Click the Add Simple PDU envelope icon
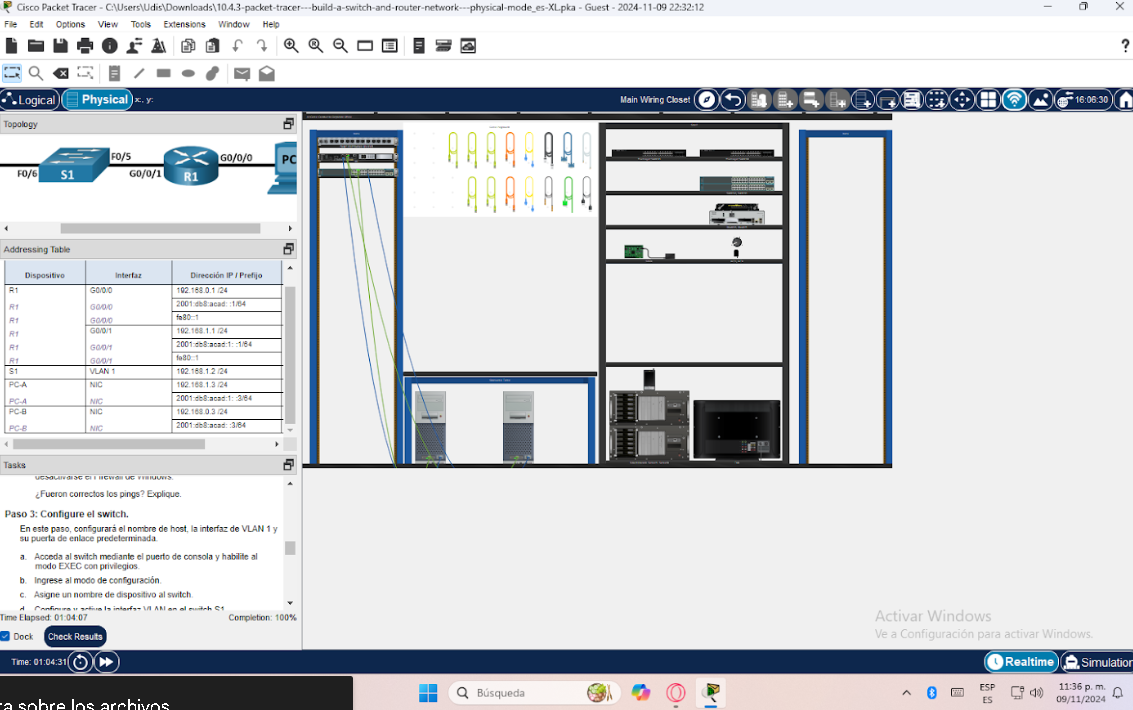The height and width of the screenshot is (710, 1133). (x=242, y=73)
